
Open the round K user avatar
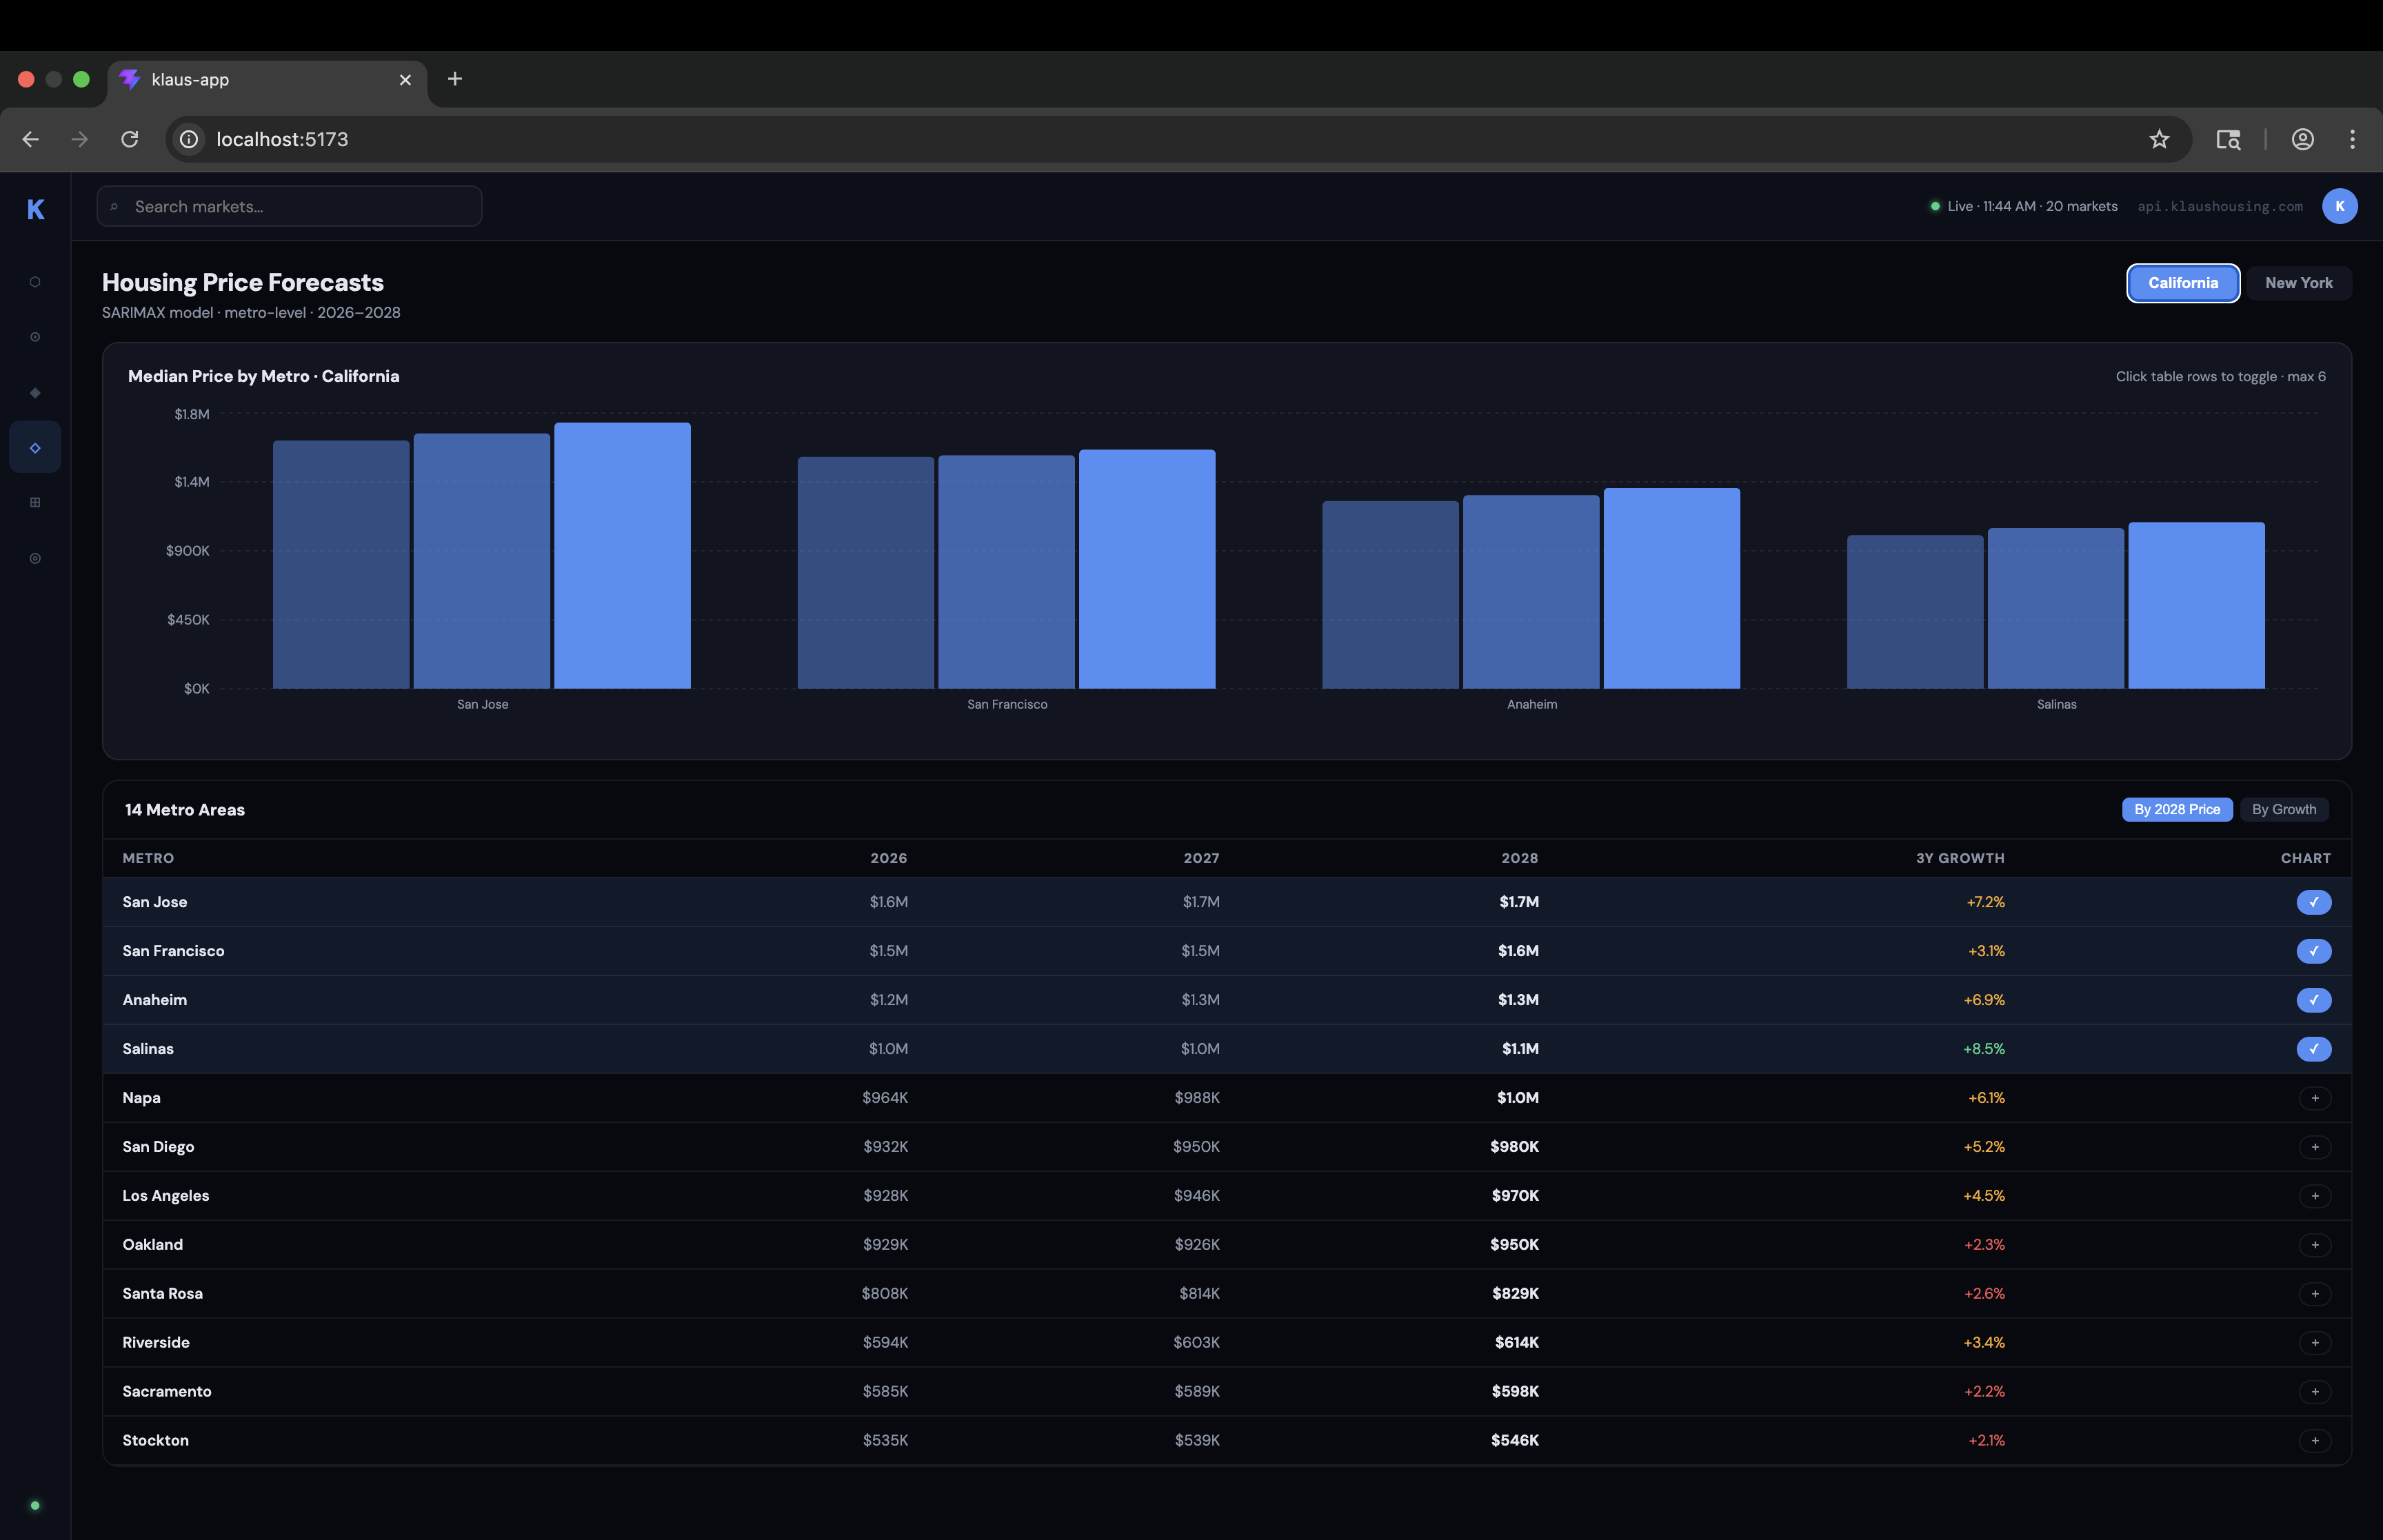2339,206
